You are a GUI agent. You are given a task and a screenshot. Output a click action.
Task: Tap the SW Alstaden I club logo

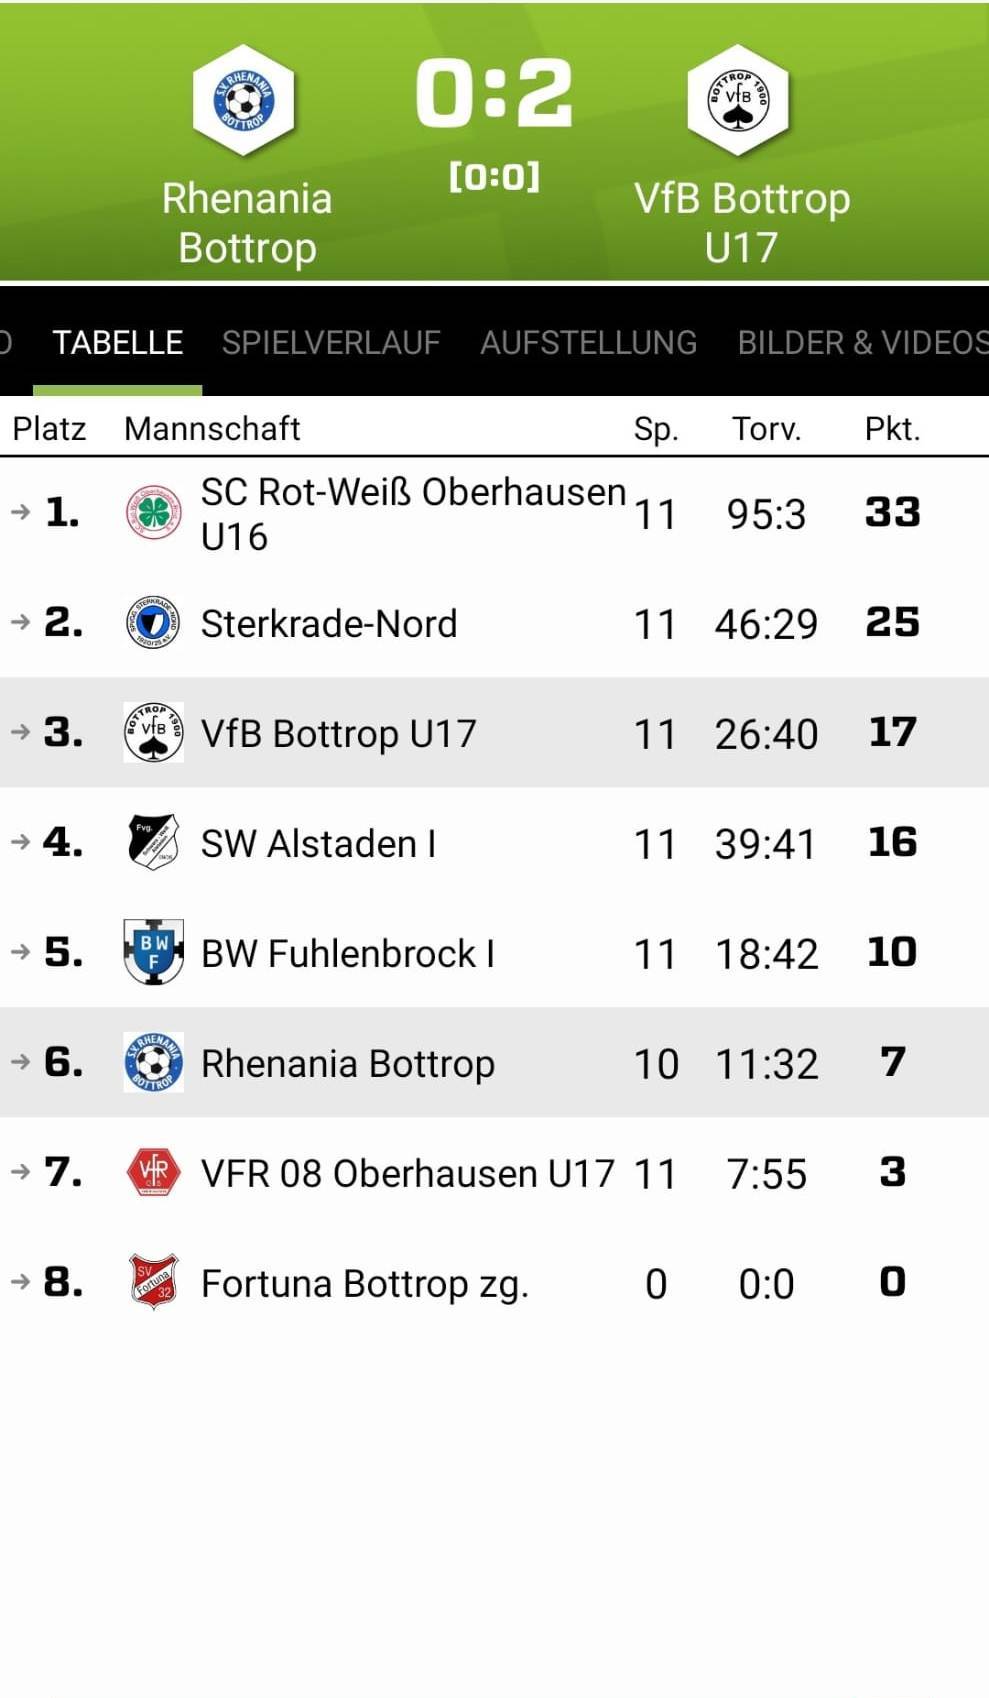tap(154, 842)
